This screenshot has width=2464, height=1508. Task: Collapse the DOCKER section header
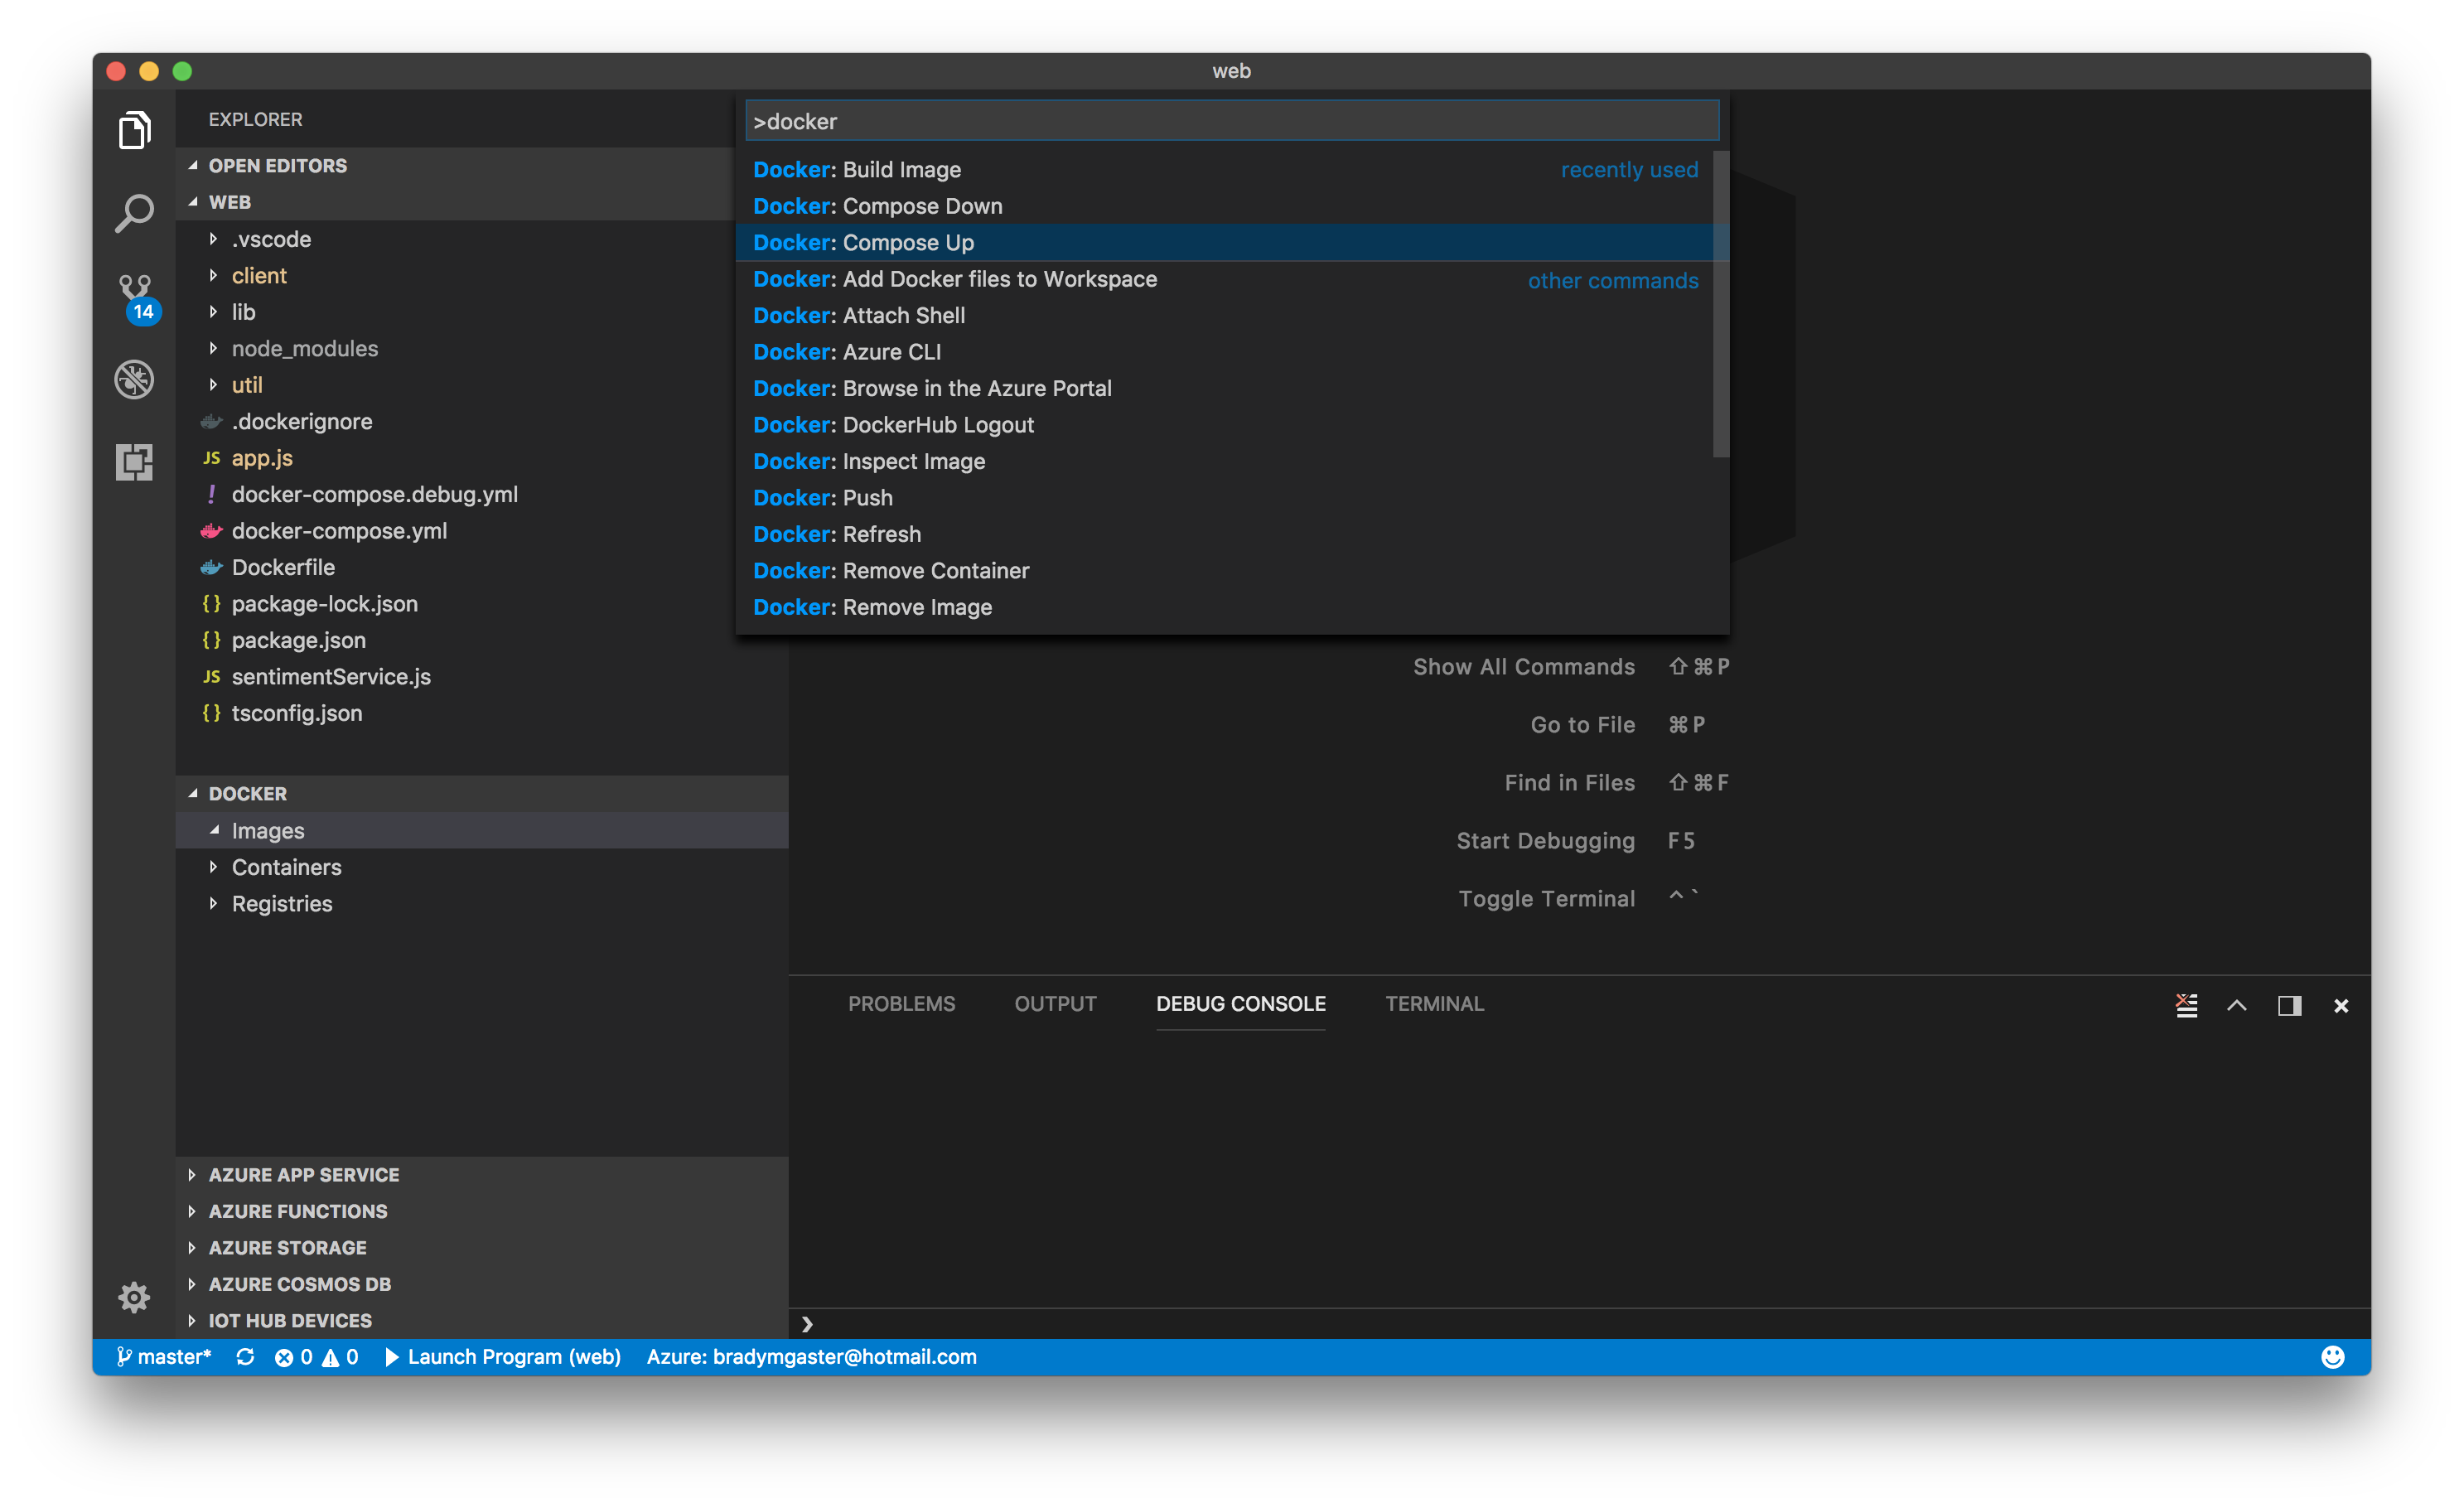(x=247, y=793)
